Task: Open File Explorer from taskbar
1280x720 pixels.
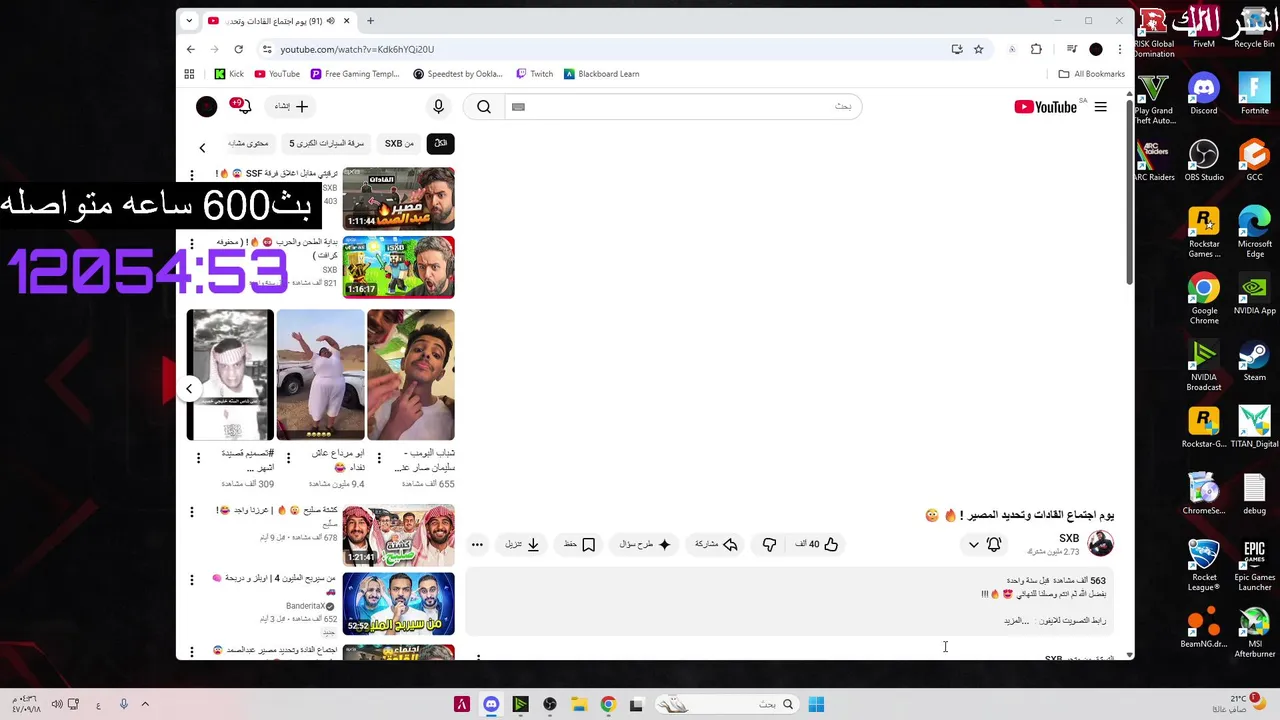Action: (x=578, y=705)
